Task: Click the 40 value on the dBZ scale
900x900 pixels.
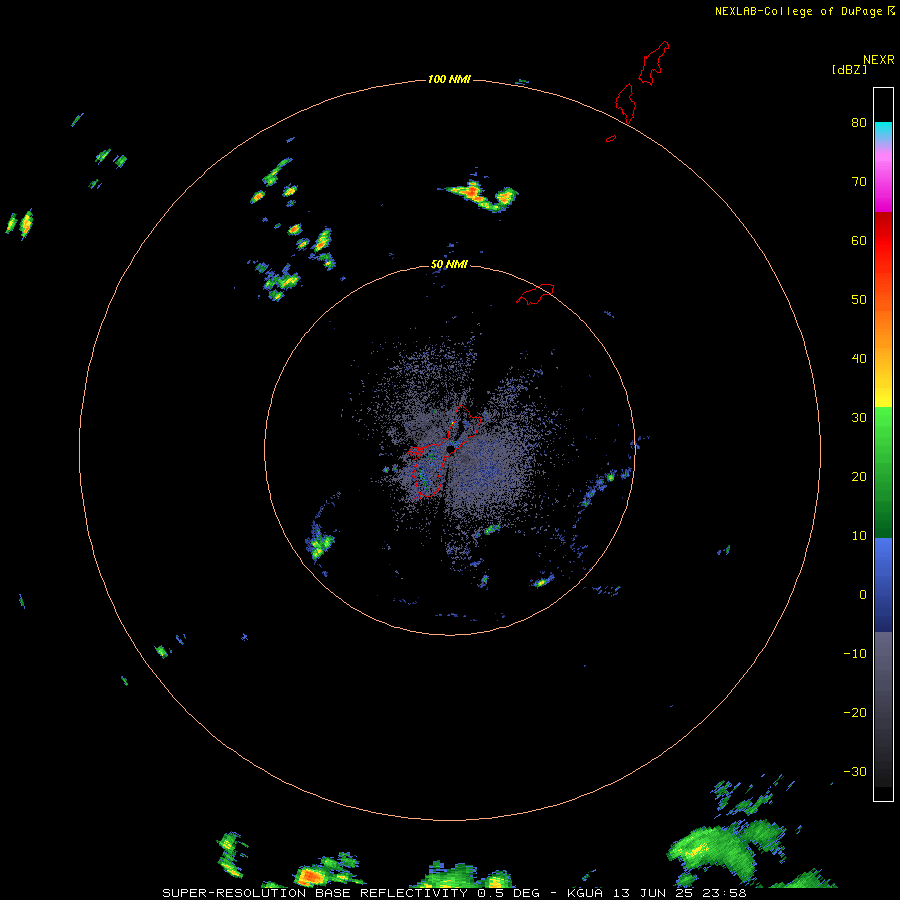Action: point(859,359)
